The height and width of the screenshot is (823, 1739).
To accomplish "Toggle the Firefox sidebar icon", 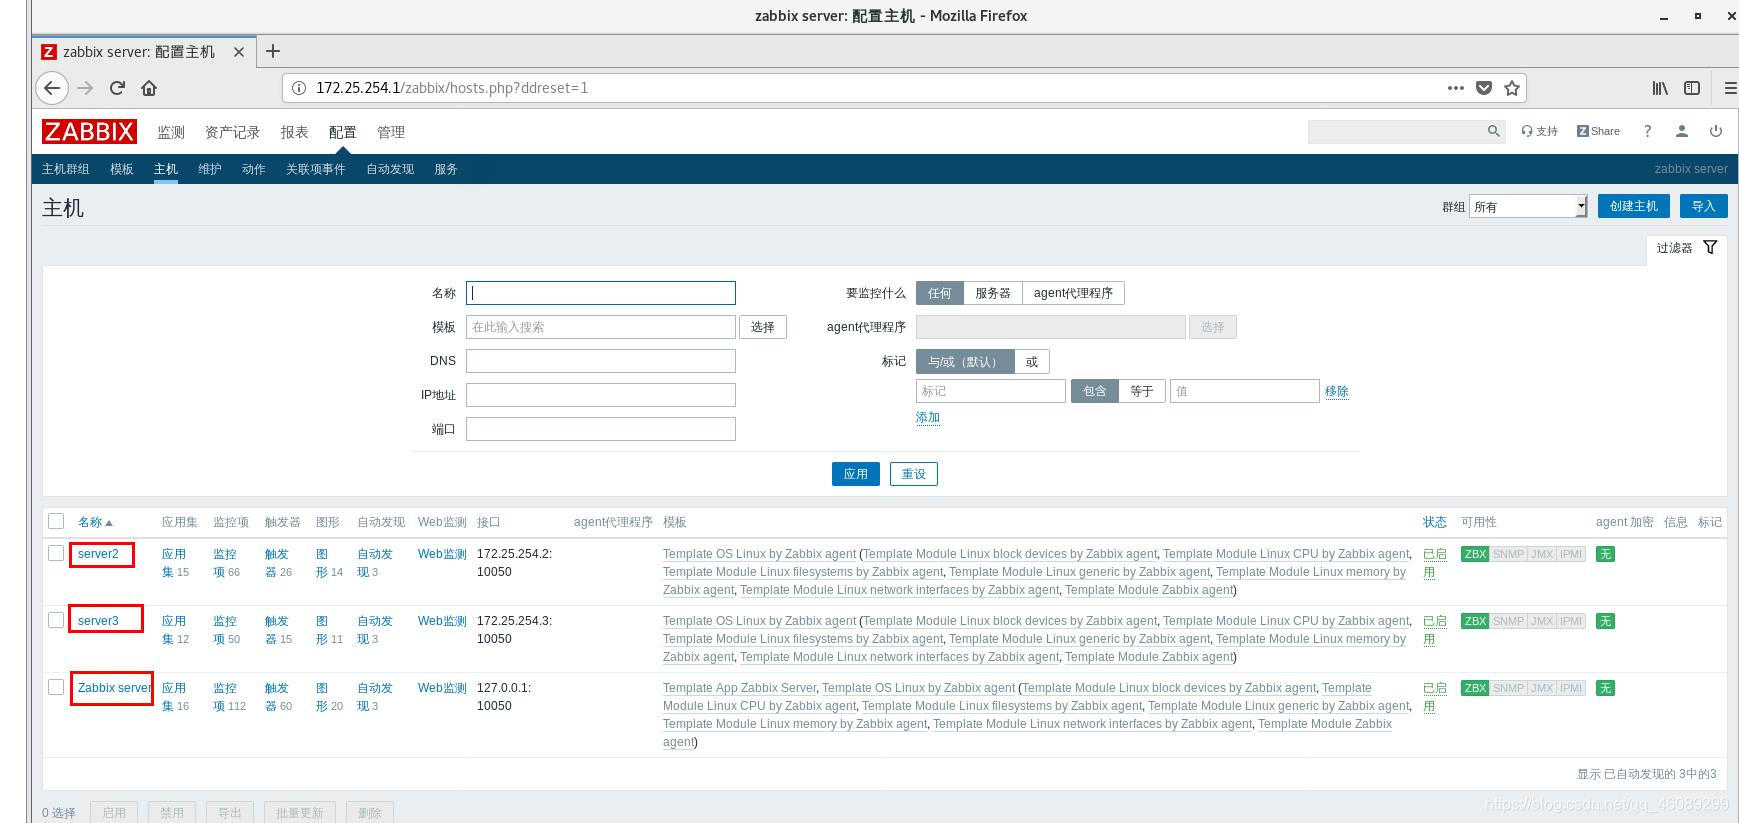I will pyautogui.click(x=1692, y=88).
